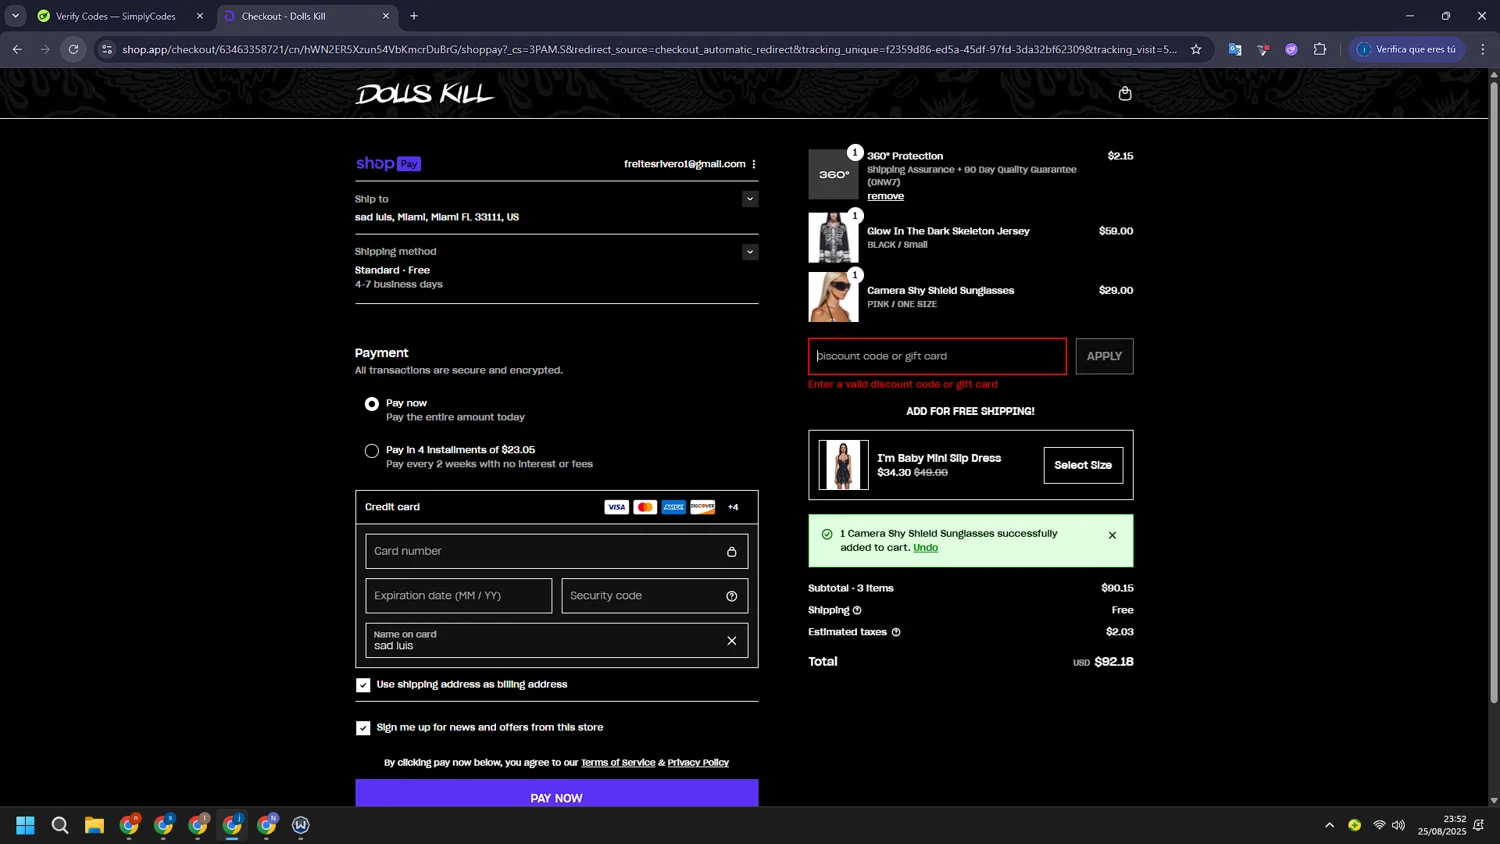Open the shopping bag cart icon

click(x=1125, y=93)
